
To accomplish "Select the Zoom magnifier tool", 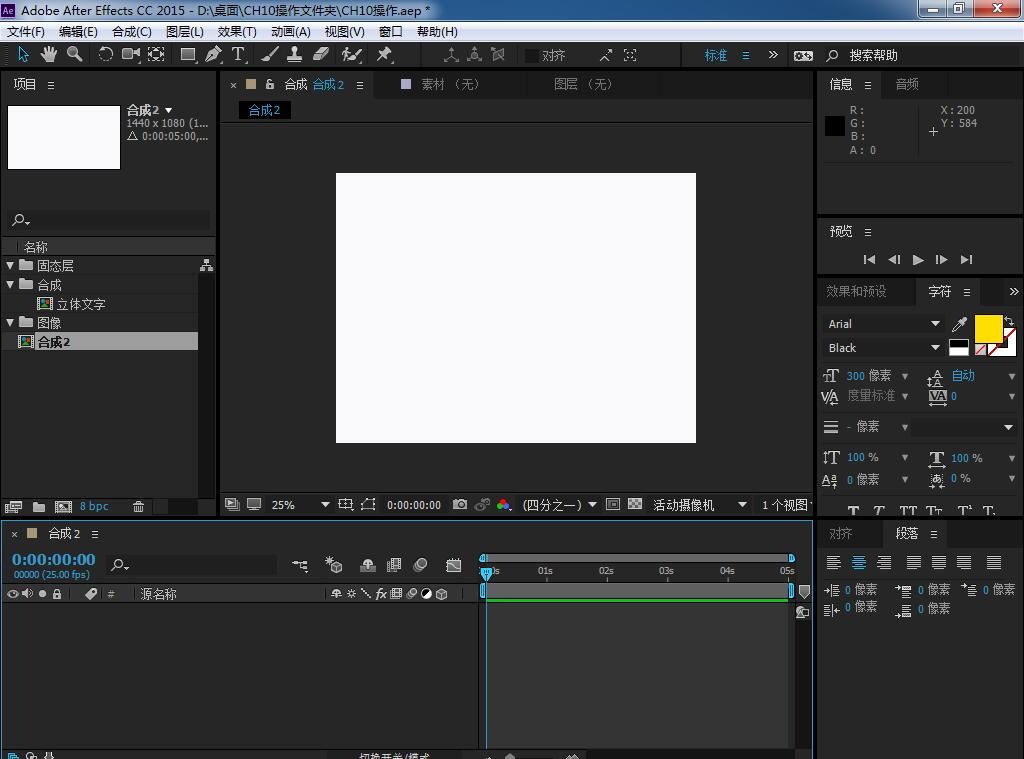I will tap(74, 55).
